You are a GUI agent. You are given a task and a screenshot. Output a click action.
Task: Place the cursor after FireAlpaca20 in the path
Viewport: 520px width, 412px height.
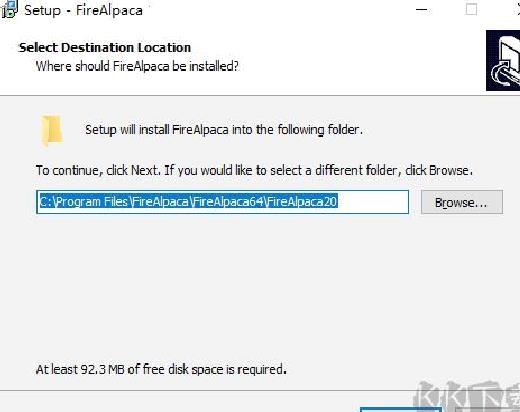tap(339, 202)
